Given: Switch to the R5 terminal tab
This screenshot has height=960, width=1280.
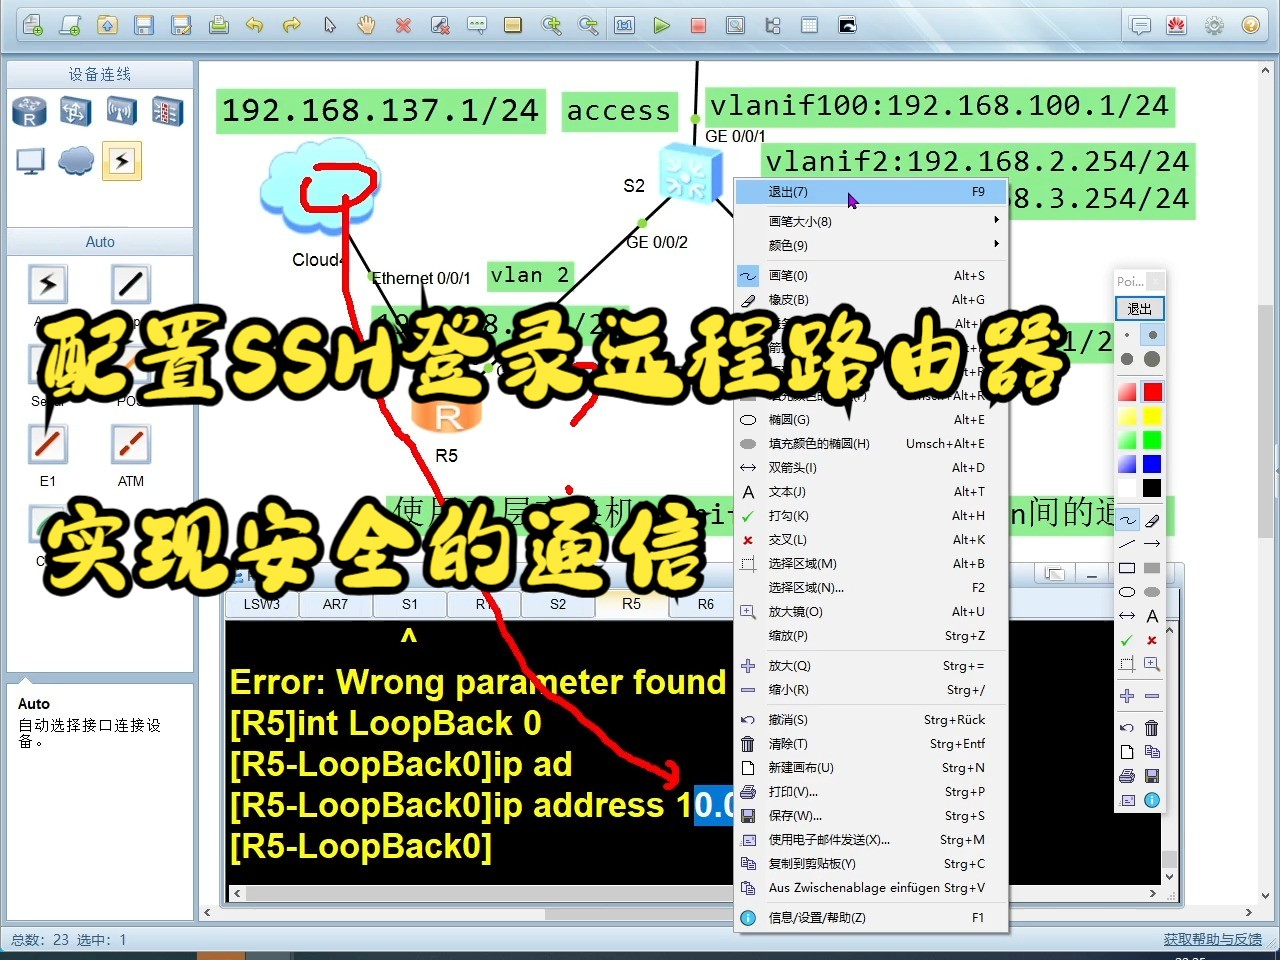Looking at the screenshot, I should (x=631, y=604).
